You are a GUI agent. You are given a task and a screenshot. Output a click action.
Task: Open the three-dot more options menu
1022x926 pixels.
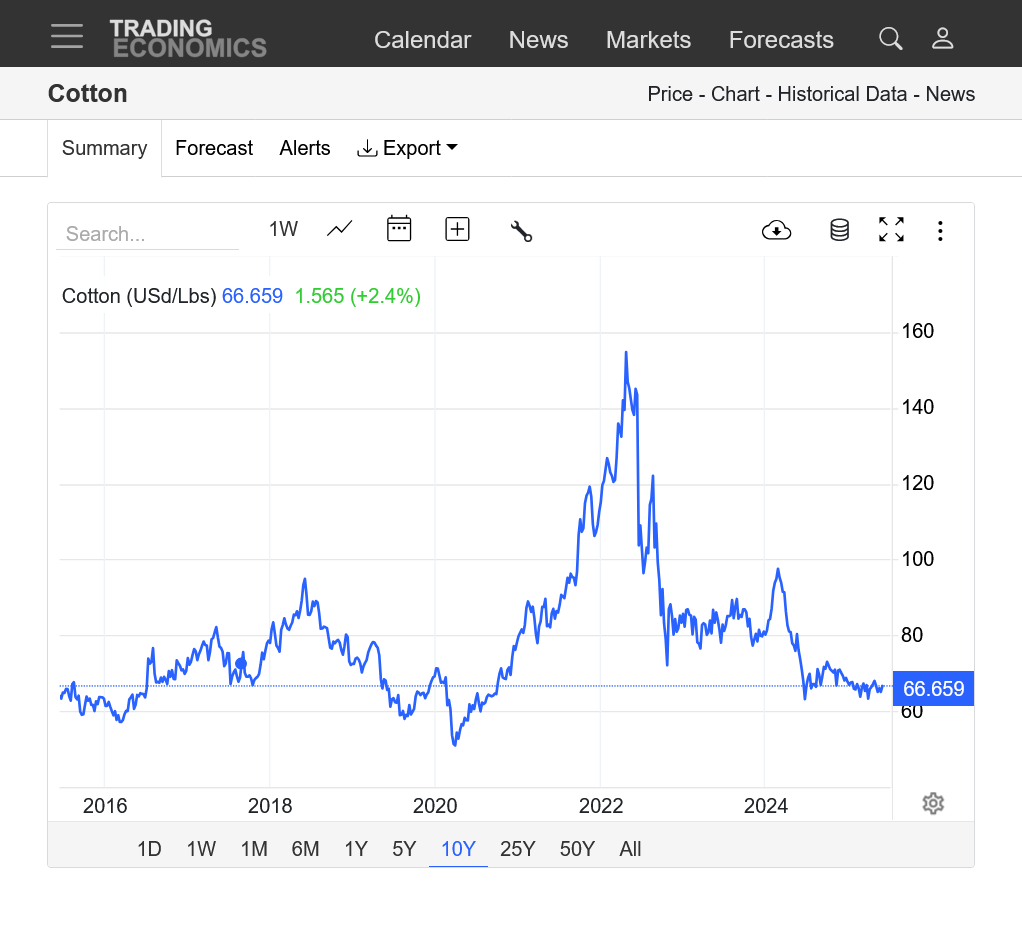(x=940, y=231)
